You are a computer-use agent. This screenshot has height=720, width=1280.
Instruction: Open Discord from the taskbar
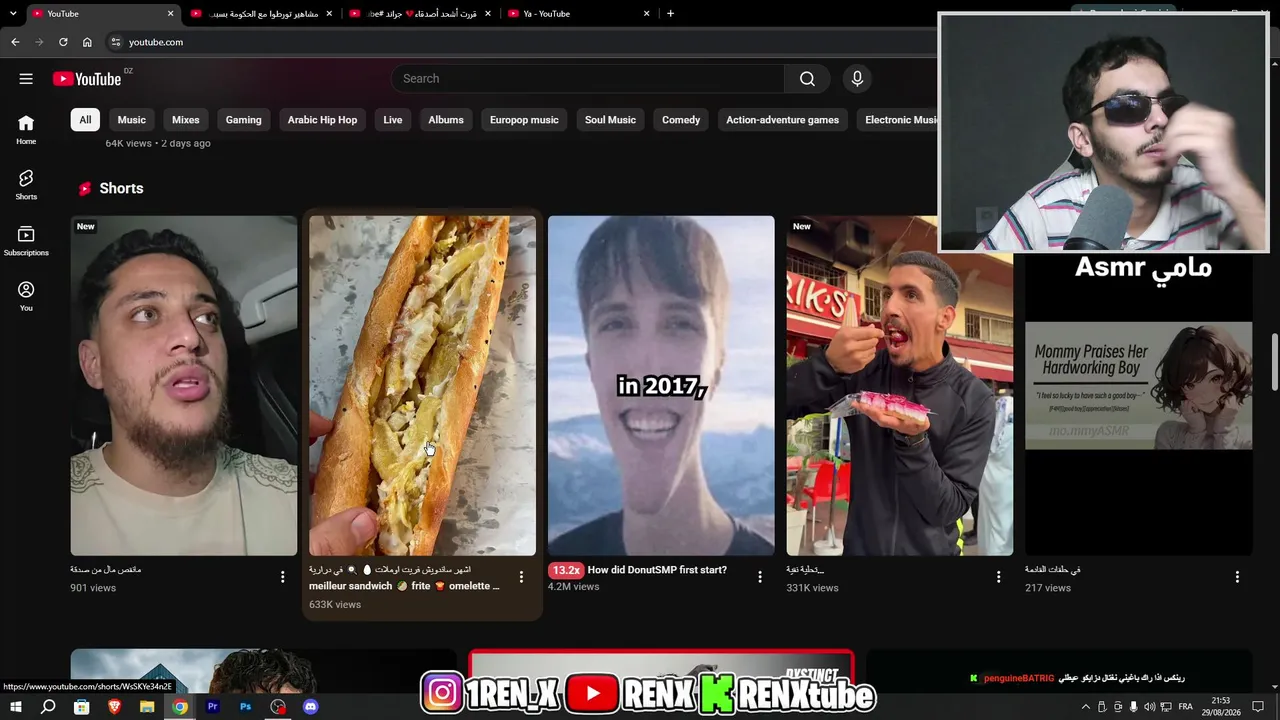tap(310, 707)
